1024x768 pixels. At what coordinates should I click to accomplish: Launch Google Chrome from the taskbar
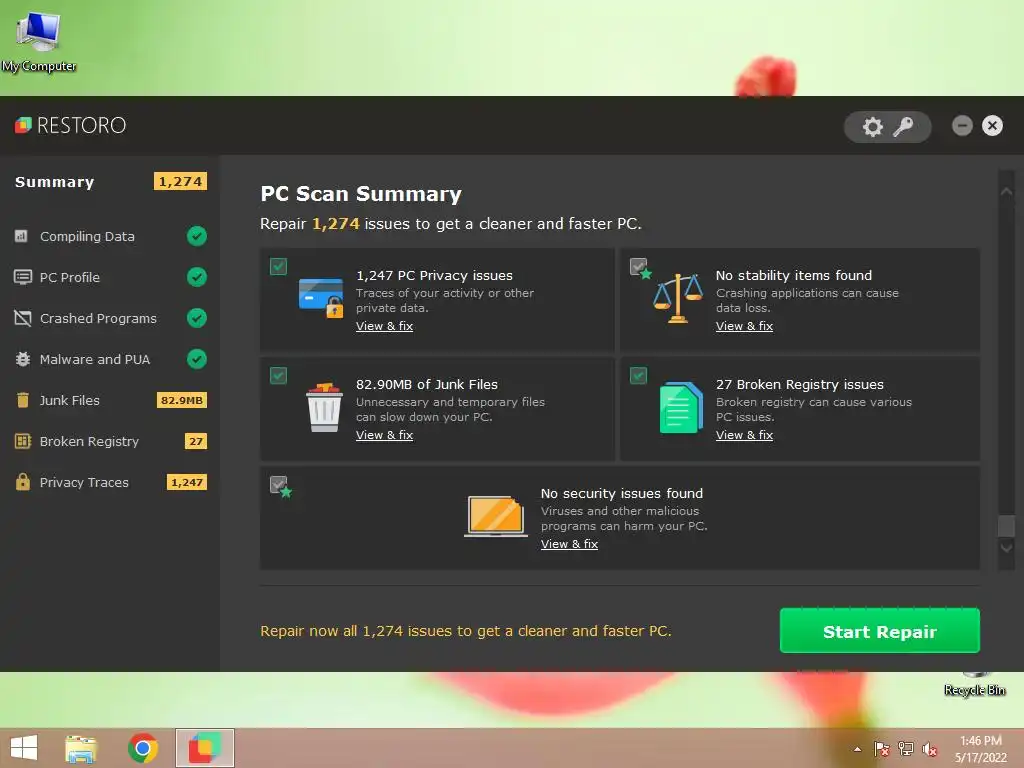point(143,748)
